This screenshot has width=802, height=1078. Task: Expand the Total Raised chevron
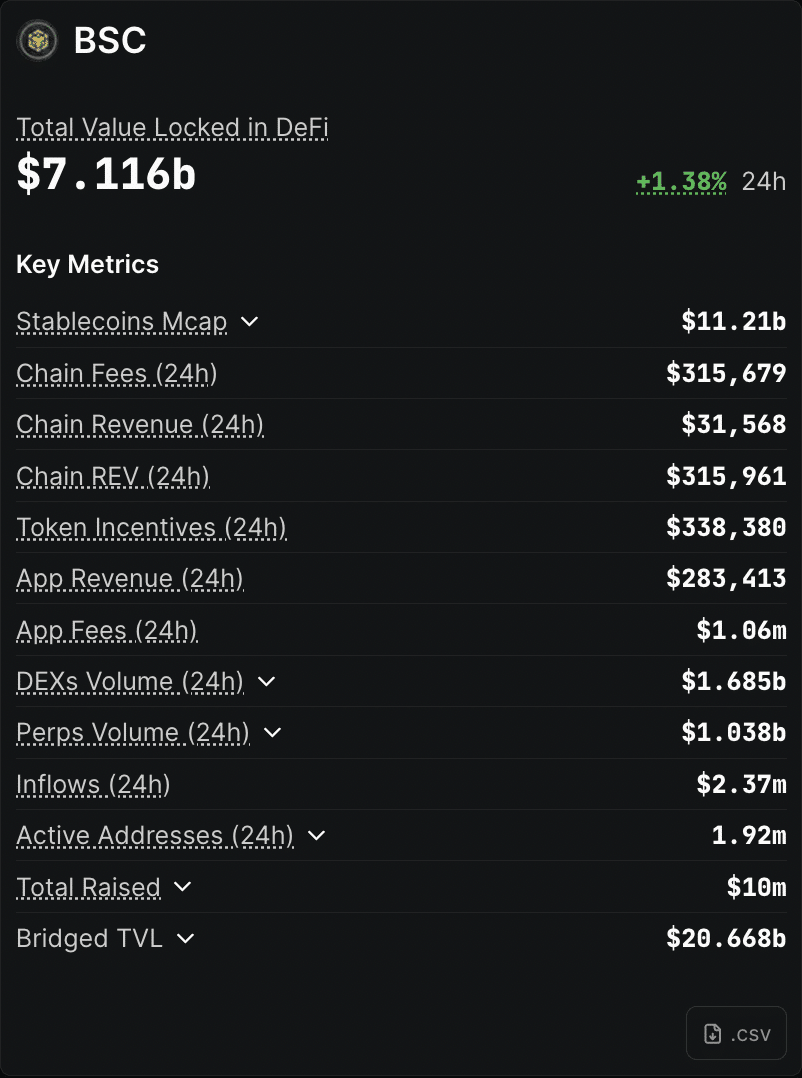182,887
